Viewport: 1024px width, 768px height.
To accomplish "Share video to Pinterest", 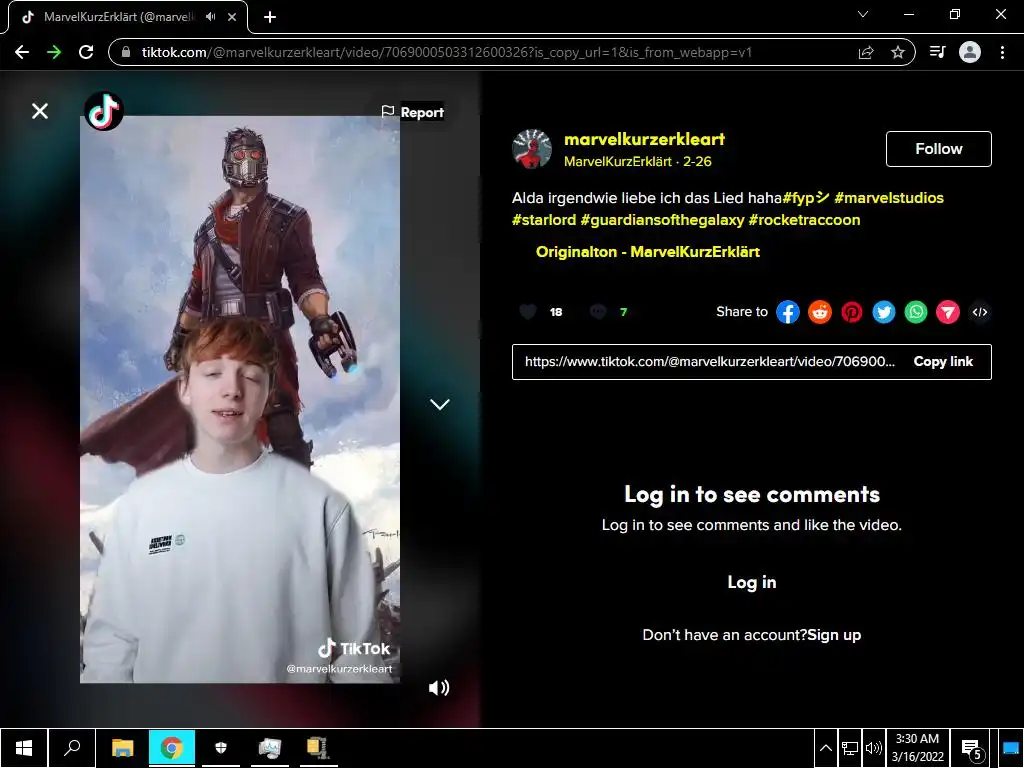I will (x=852, y=312).
